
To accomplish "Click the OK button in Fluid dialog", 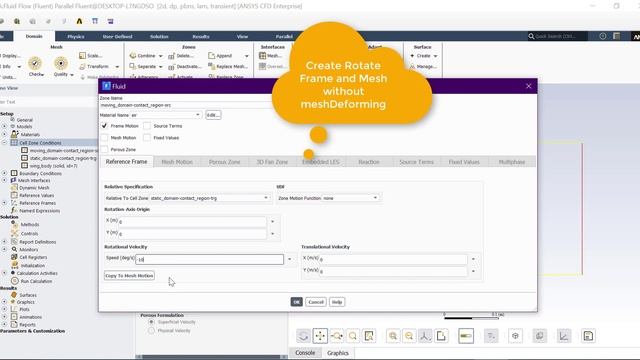I will point(296,302).
